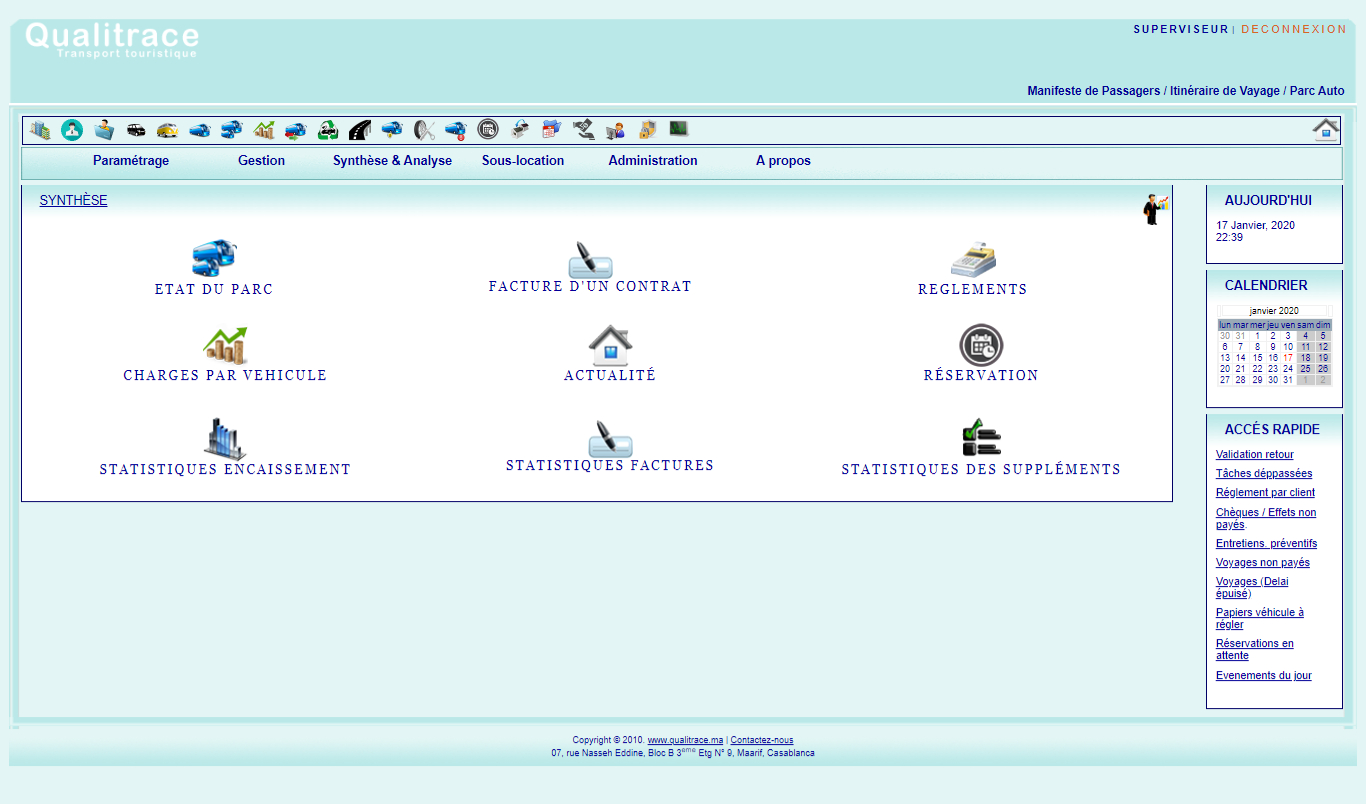Open the Sous-location menu
The width and height of the screenshot is (1366, 804).
[x=523, y=161]
